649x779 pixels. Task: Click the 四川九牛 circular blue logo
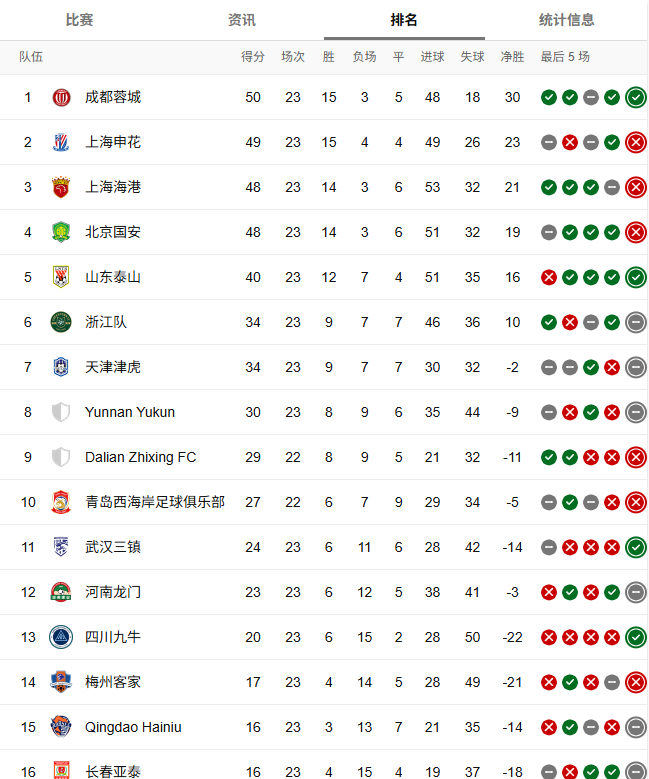click(61, 637)
